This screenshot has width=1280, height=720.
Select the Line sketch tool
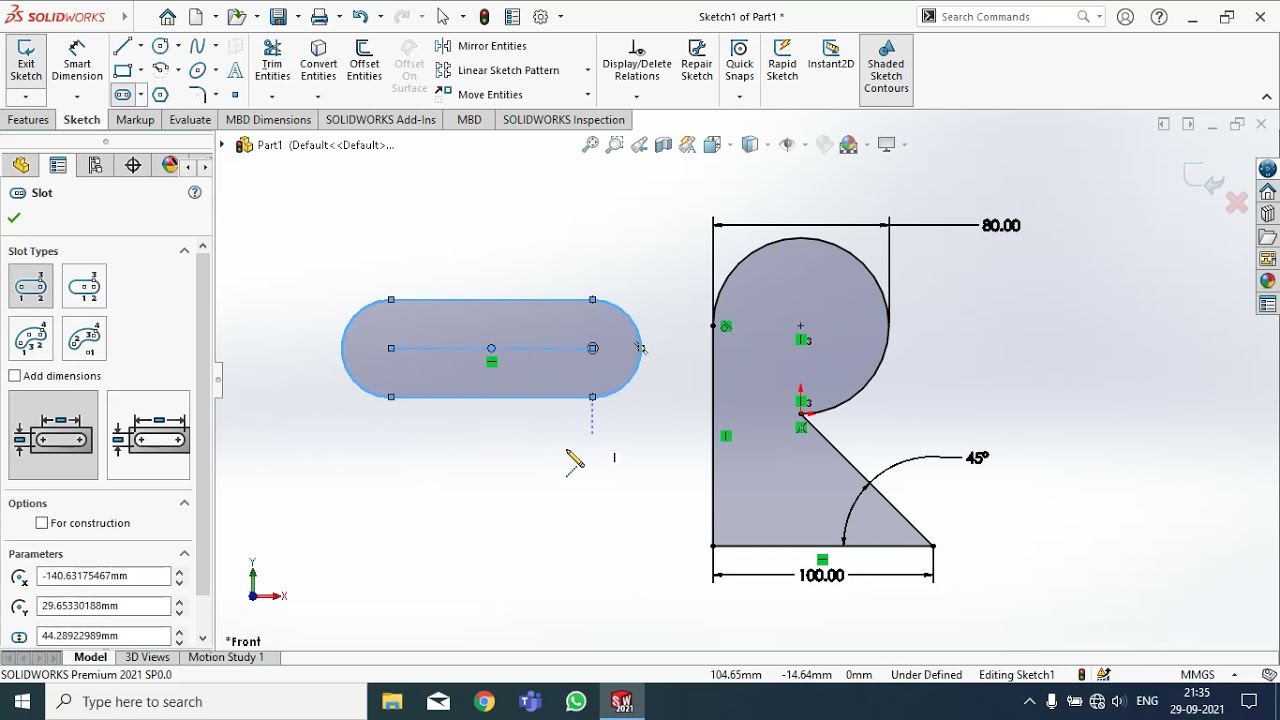point(122,46)
